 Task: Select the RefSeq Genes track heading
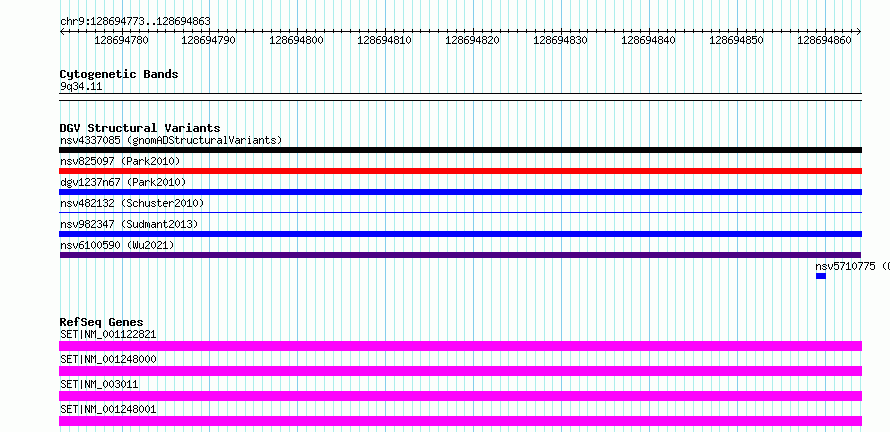tap(101, 322)
